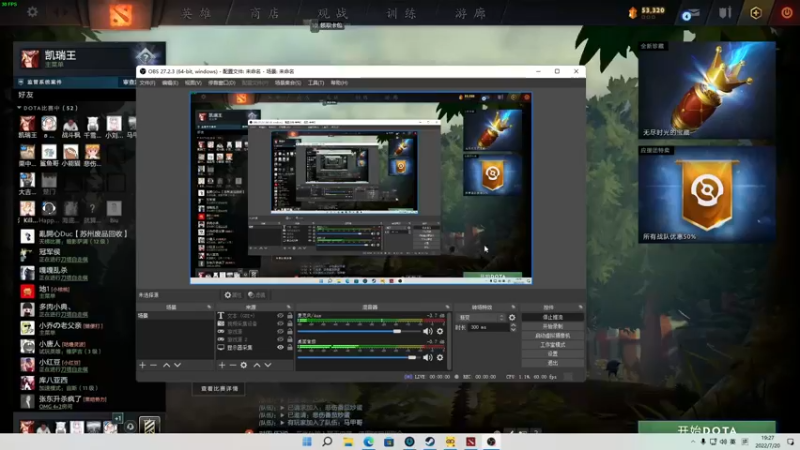Open OBS Studio from the taskbar
The width and height of the screenshot is (800, 450).
coord(491,441)
